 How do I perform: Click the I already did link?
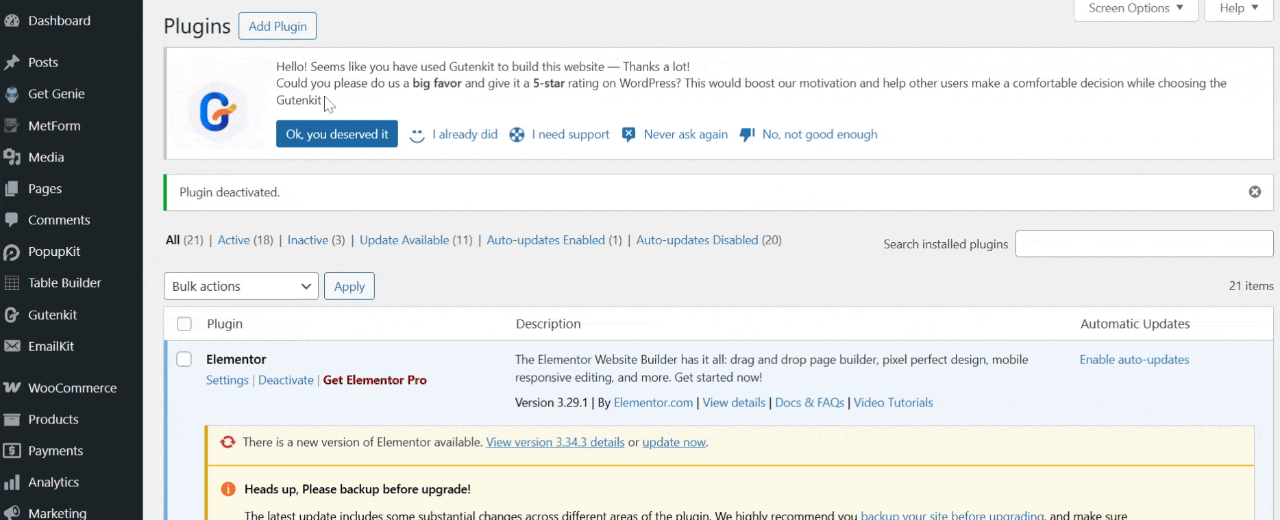click(465, 135)
